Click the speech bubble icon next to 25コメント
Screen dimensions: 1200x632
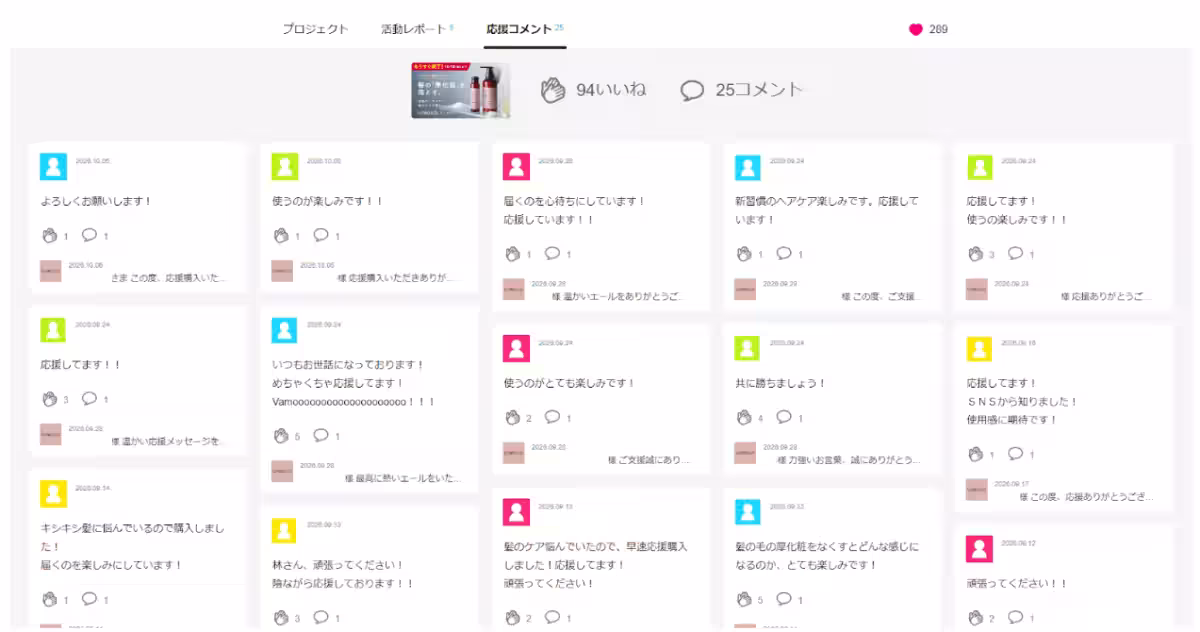(692, 90)
